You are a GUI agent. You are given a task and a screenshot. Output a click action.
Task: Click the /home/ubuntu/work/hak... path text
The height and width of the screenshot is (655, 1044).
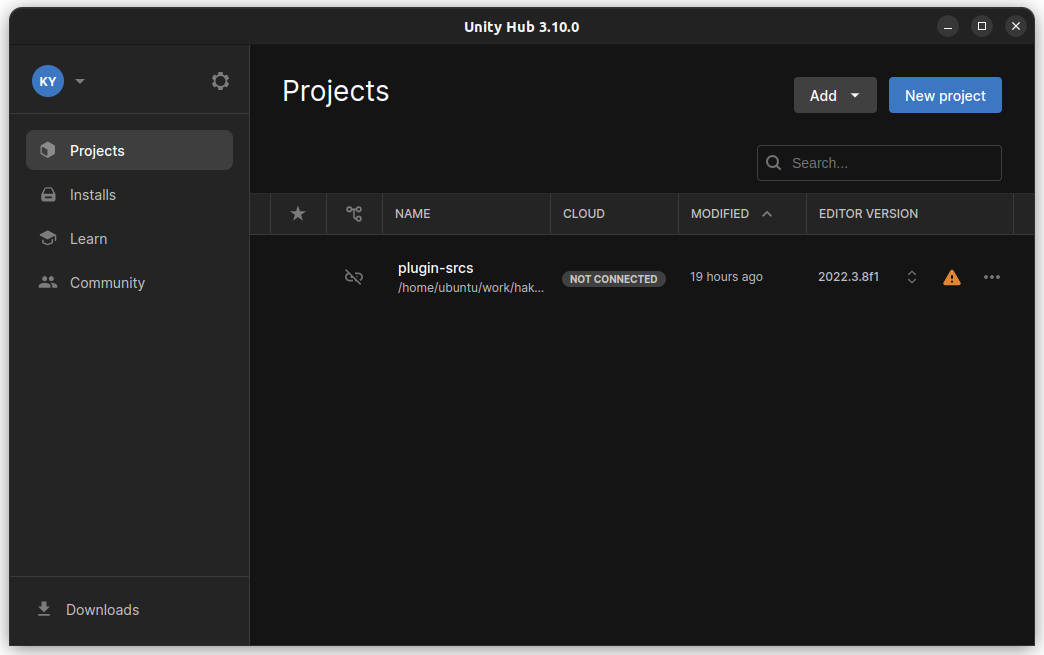pos(471,288)
